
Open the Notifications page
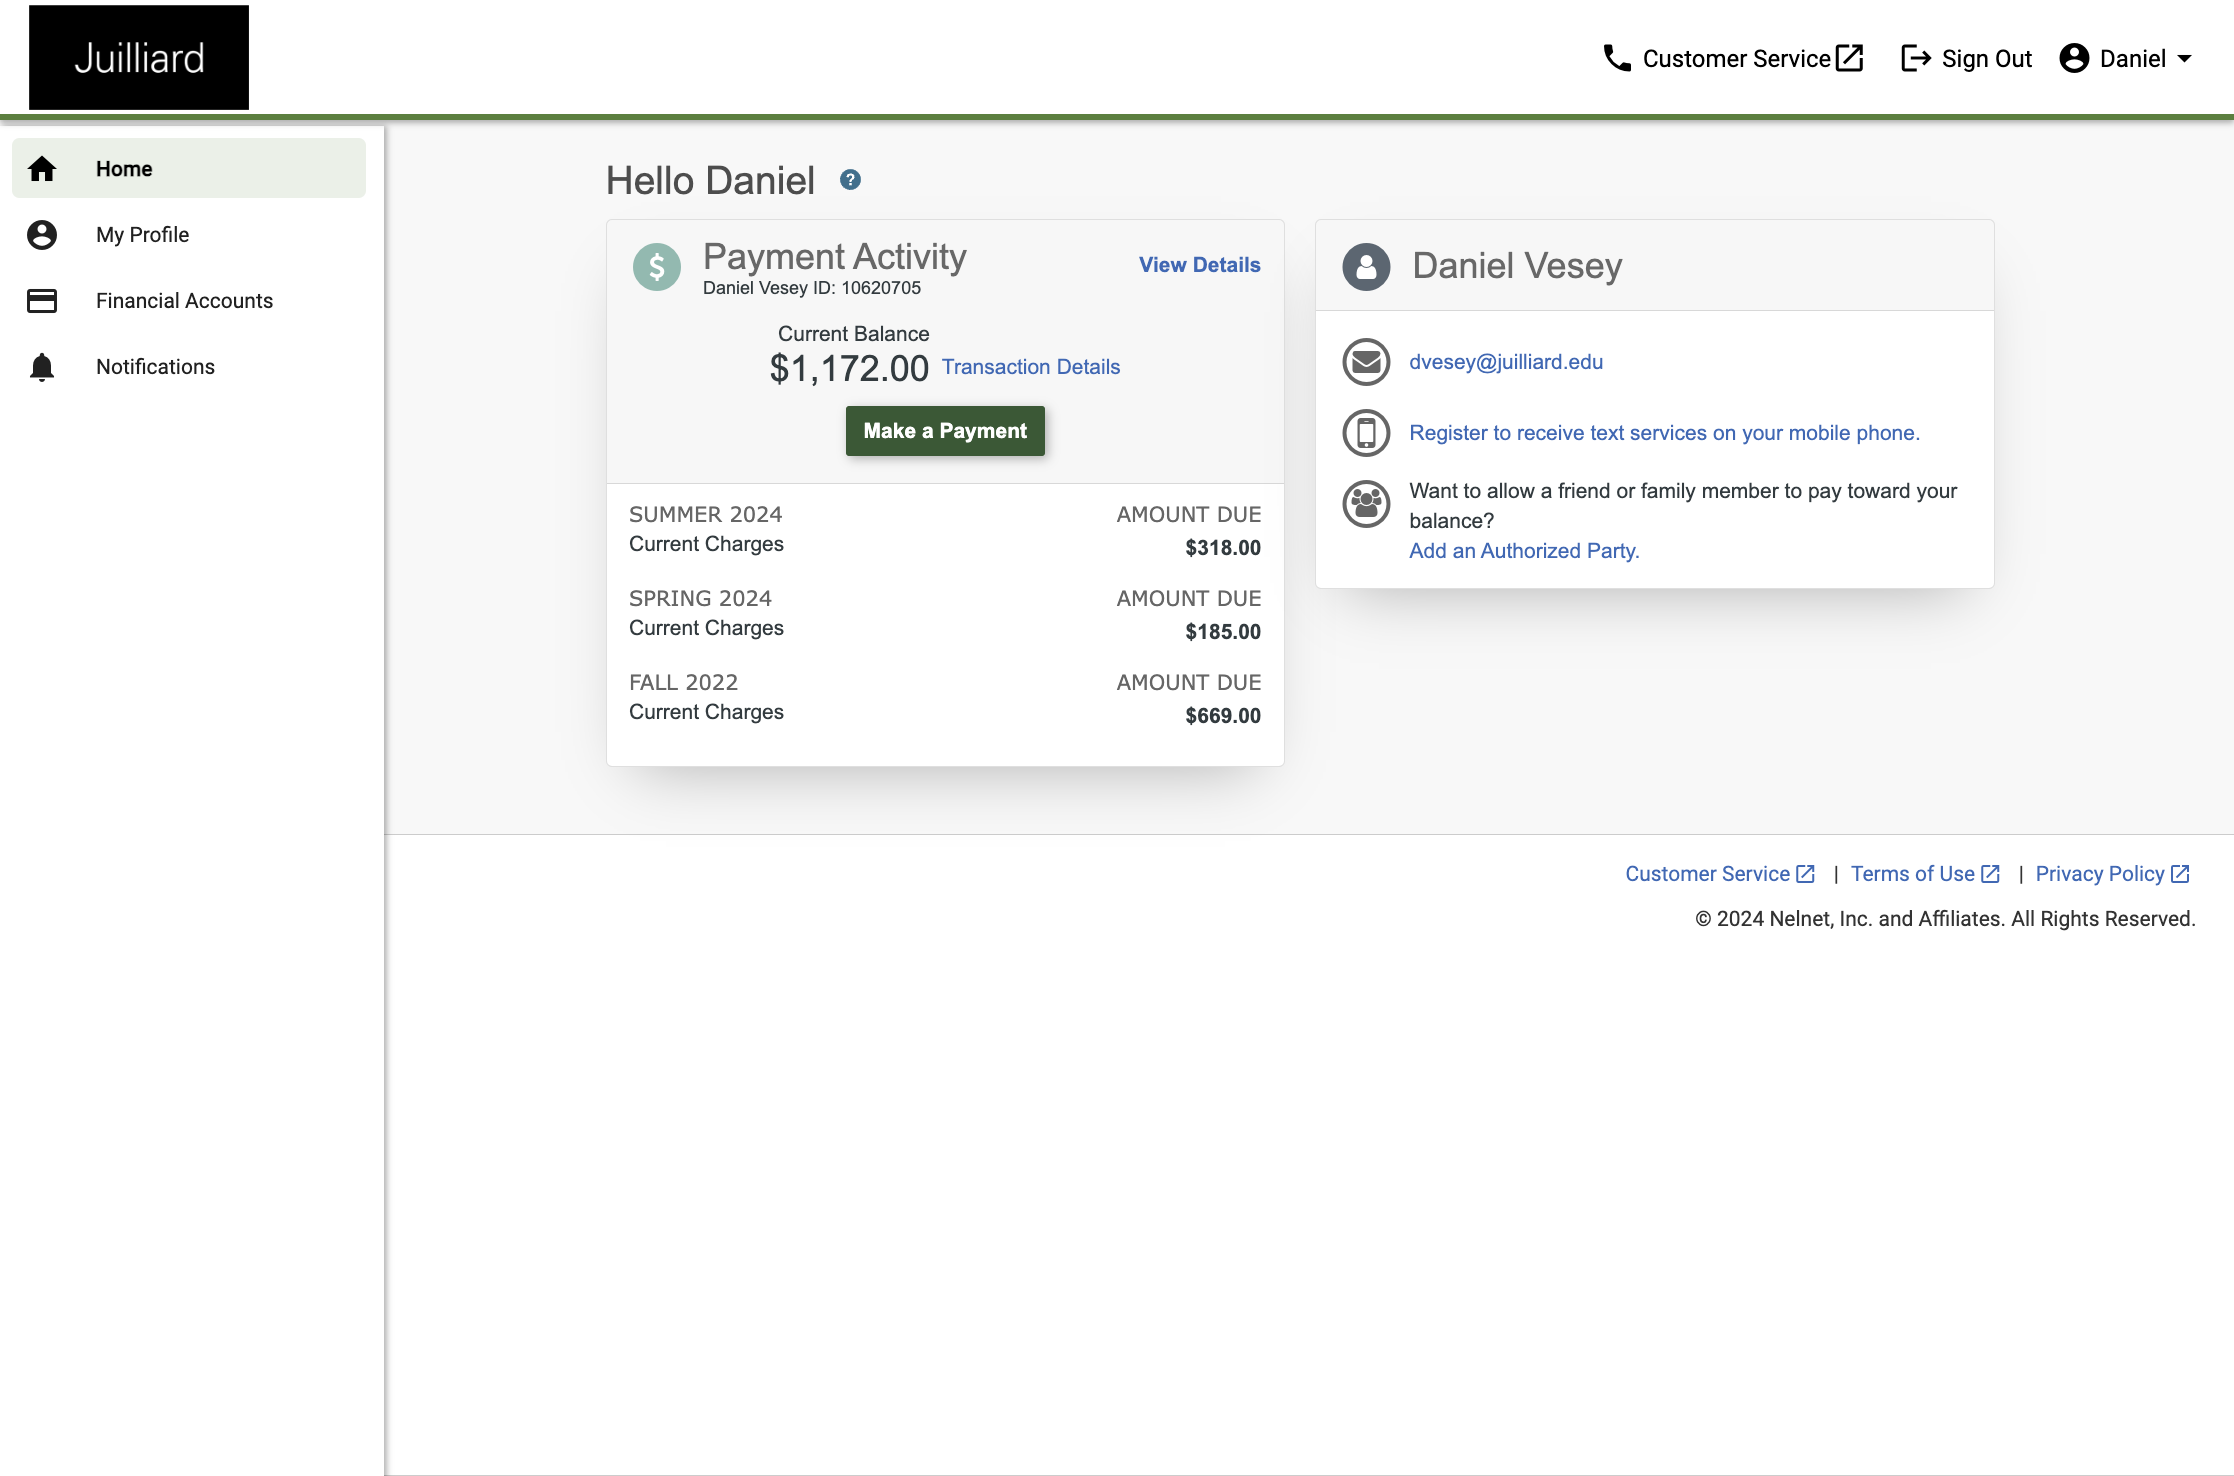click(189, 367)
